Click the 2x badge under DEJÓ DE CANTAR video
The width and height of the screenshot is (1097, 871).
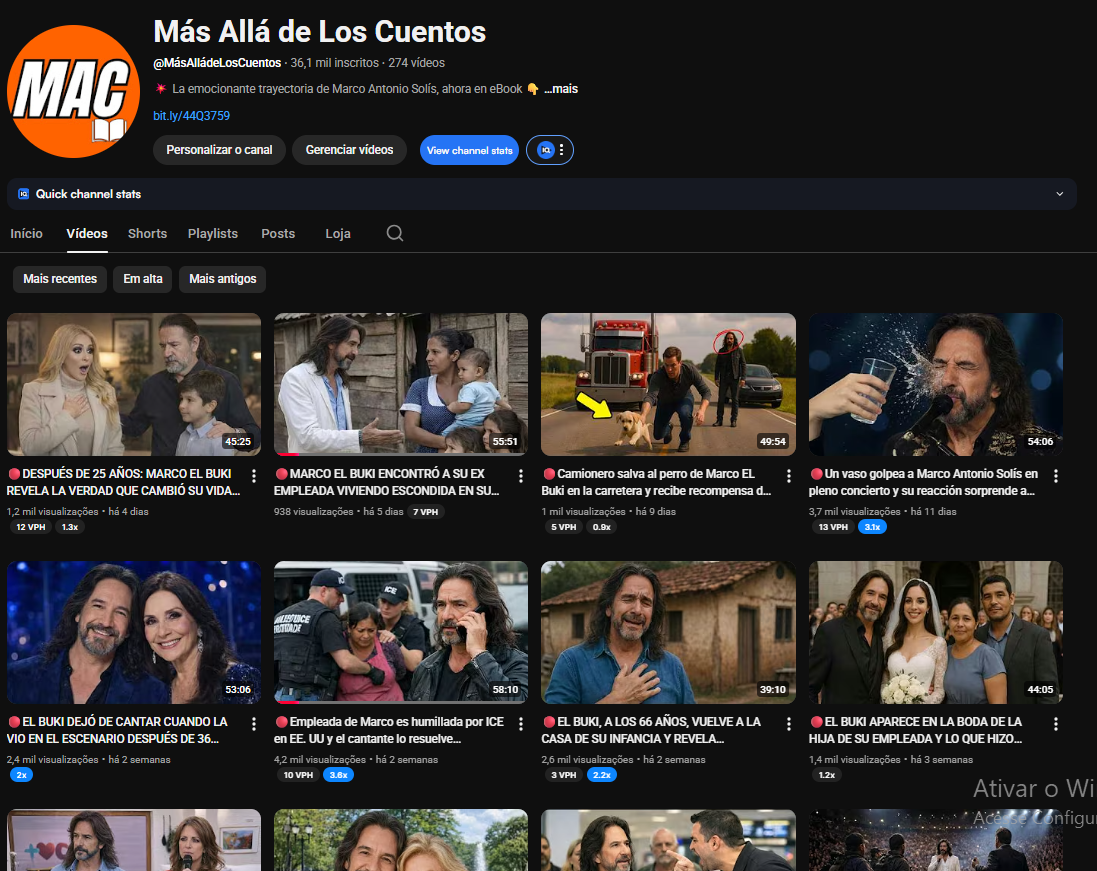[22, 774]
